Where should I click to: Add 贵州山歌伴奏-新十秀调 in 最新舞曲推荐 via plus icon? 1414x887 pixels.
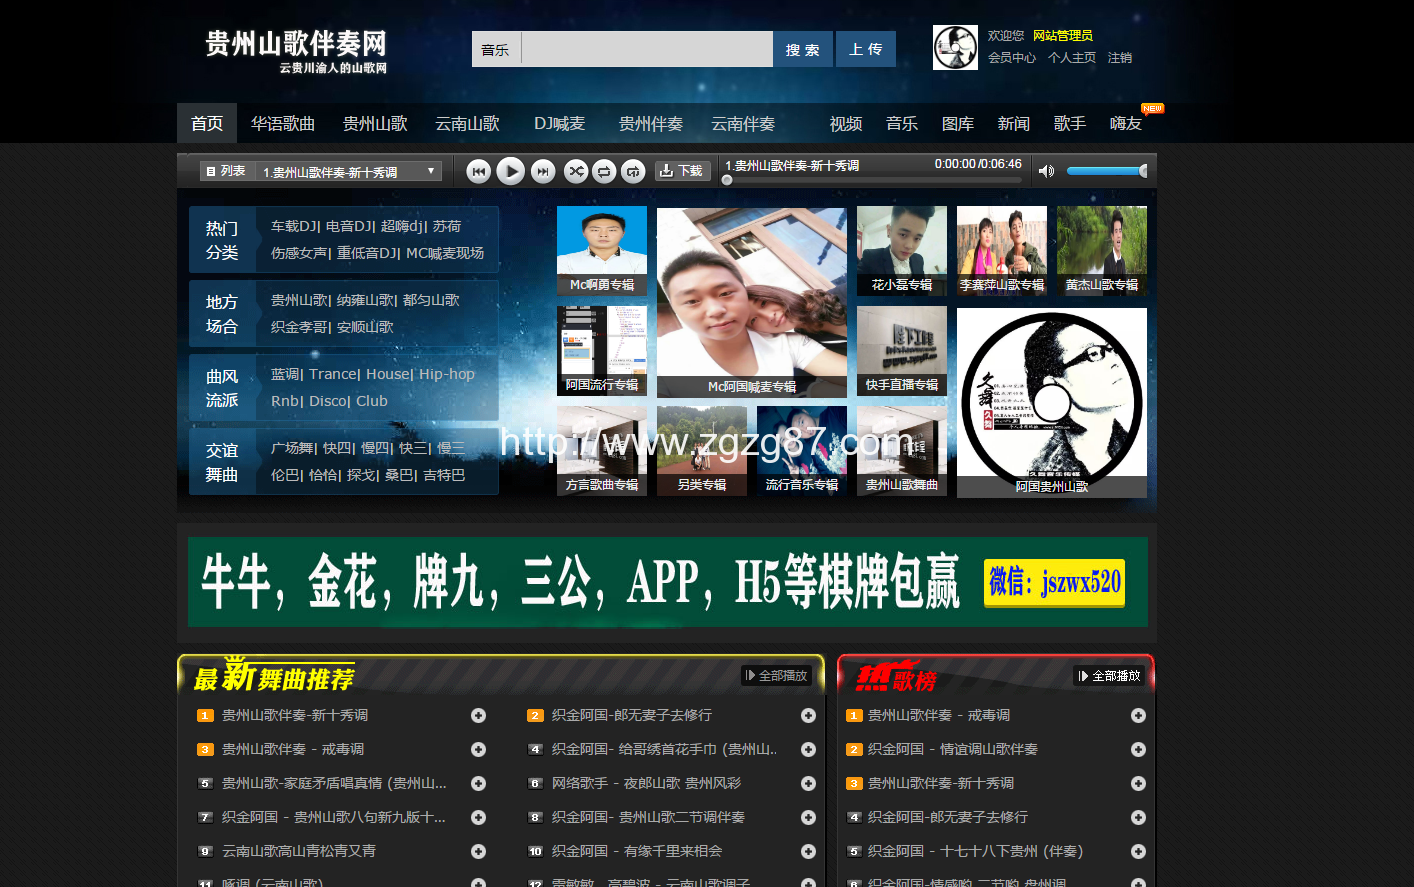[478, 715]
